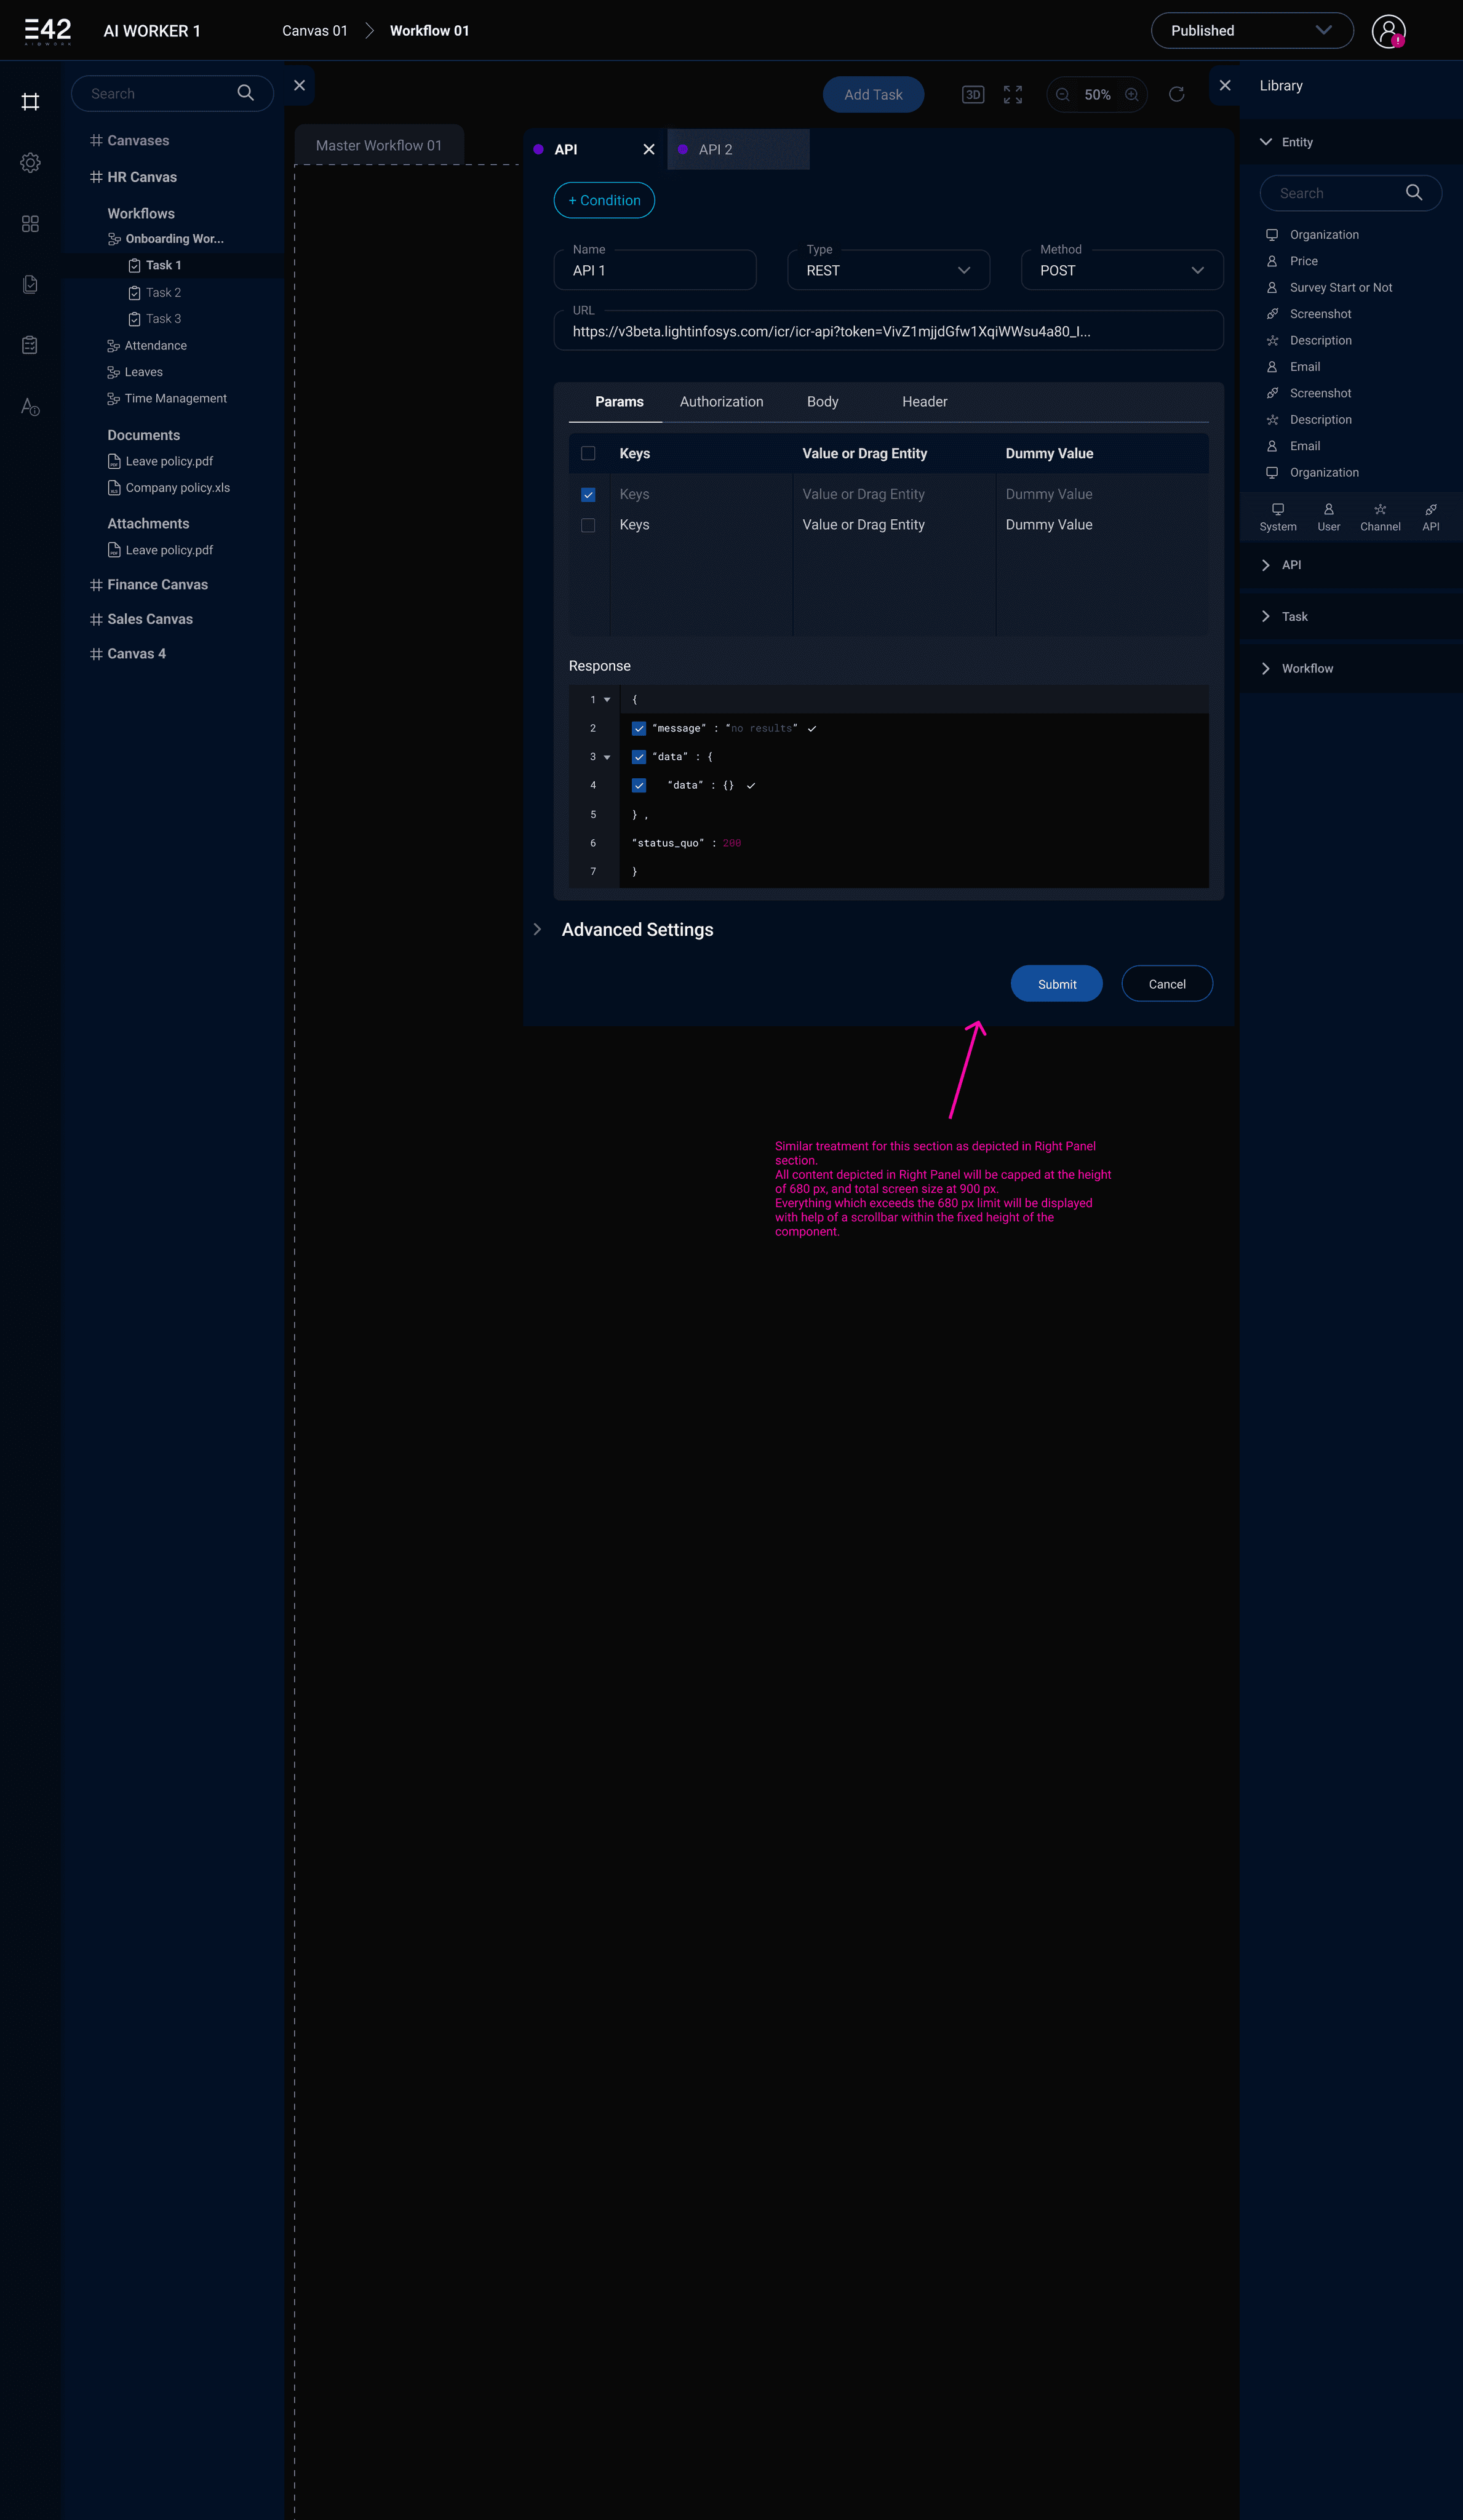This screenshot has width=1463, height=2520.
Task: Click the canvas frame icon in left rail
Action: coord(30,102)
